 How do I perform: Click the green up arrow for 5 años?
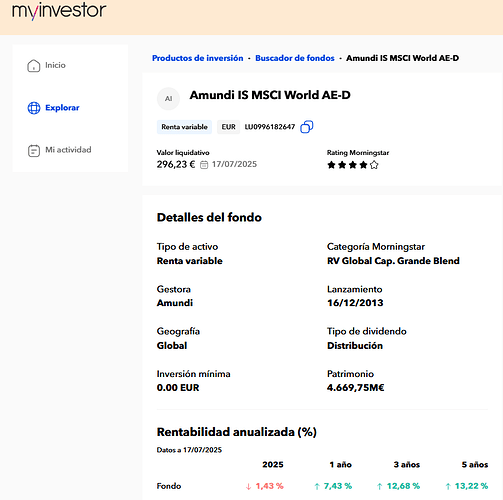click(448, 487)
